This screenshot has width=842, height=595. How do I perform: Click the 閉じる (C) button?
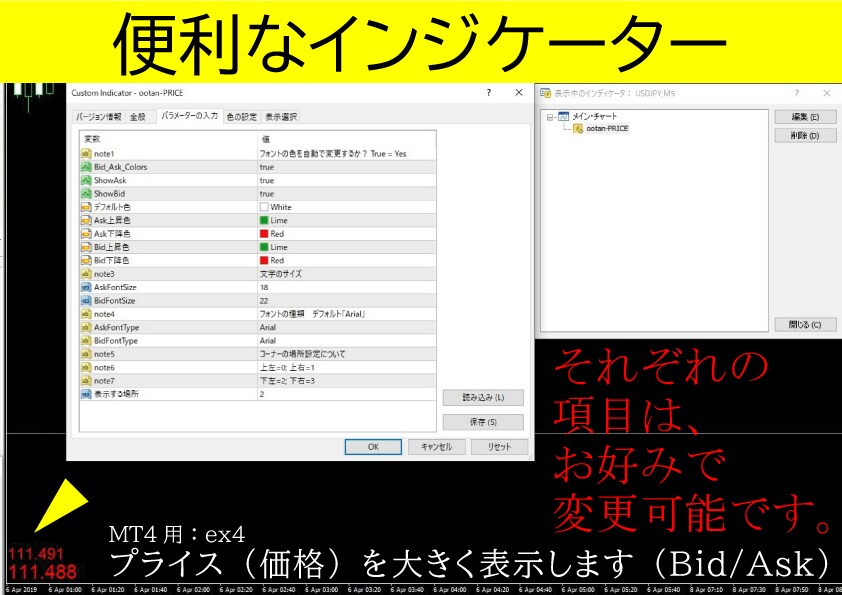point(805,324)
